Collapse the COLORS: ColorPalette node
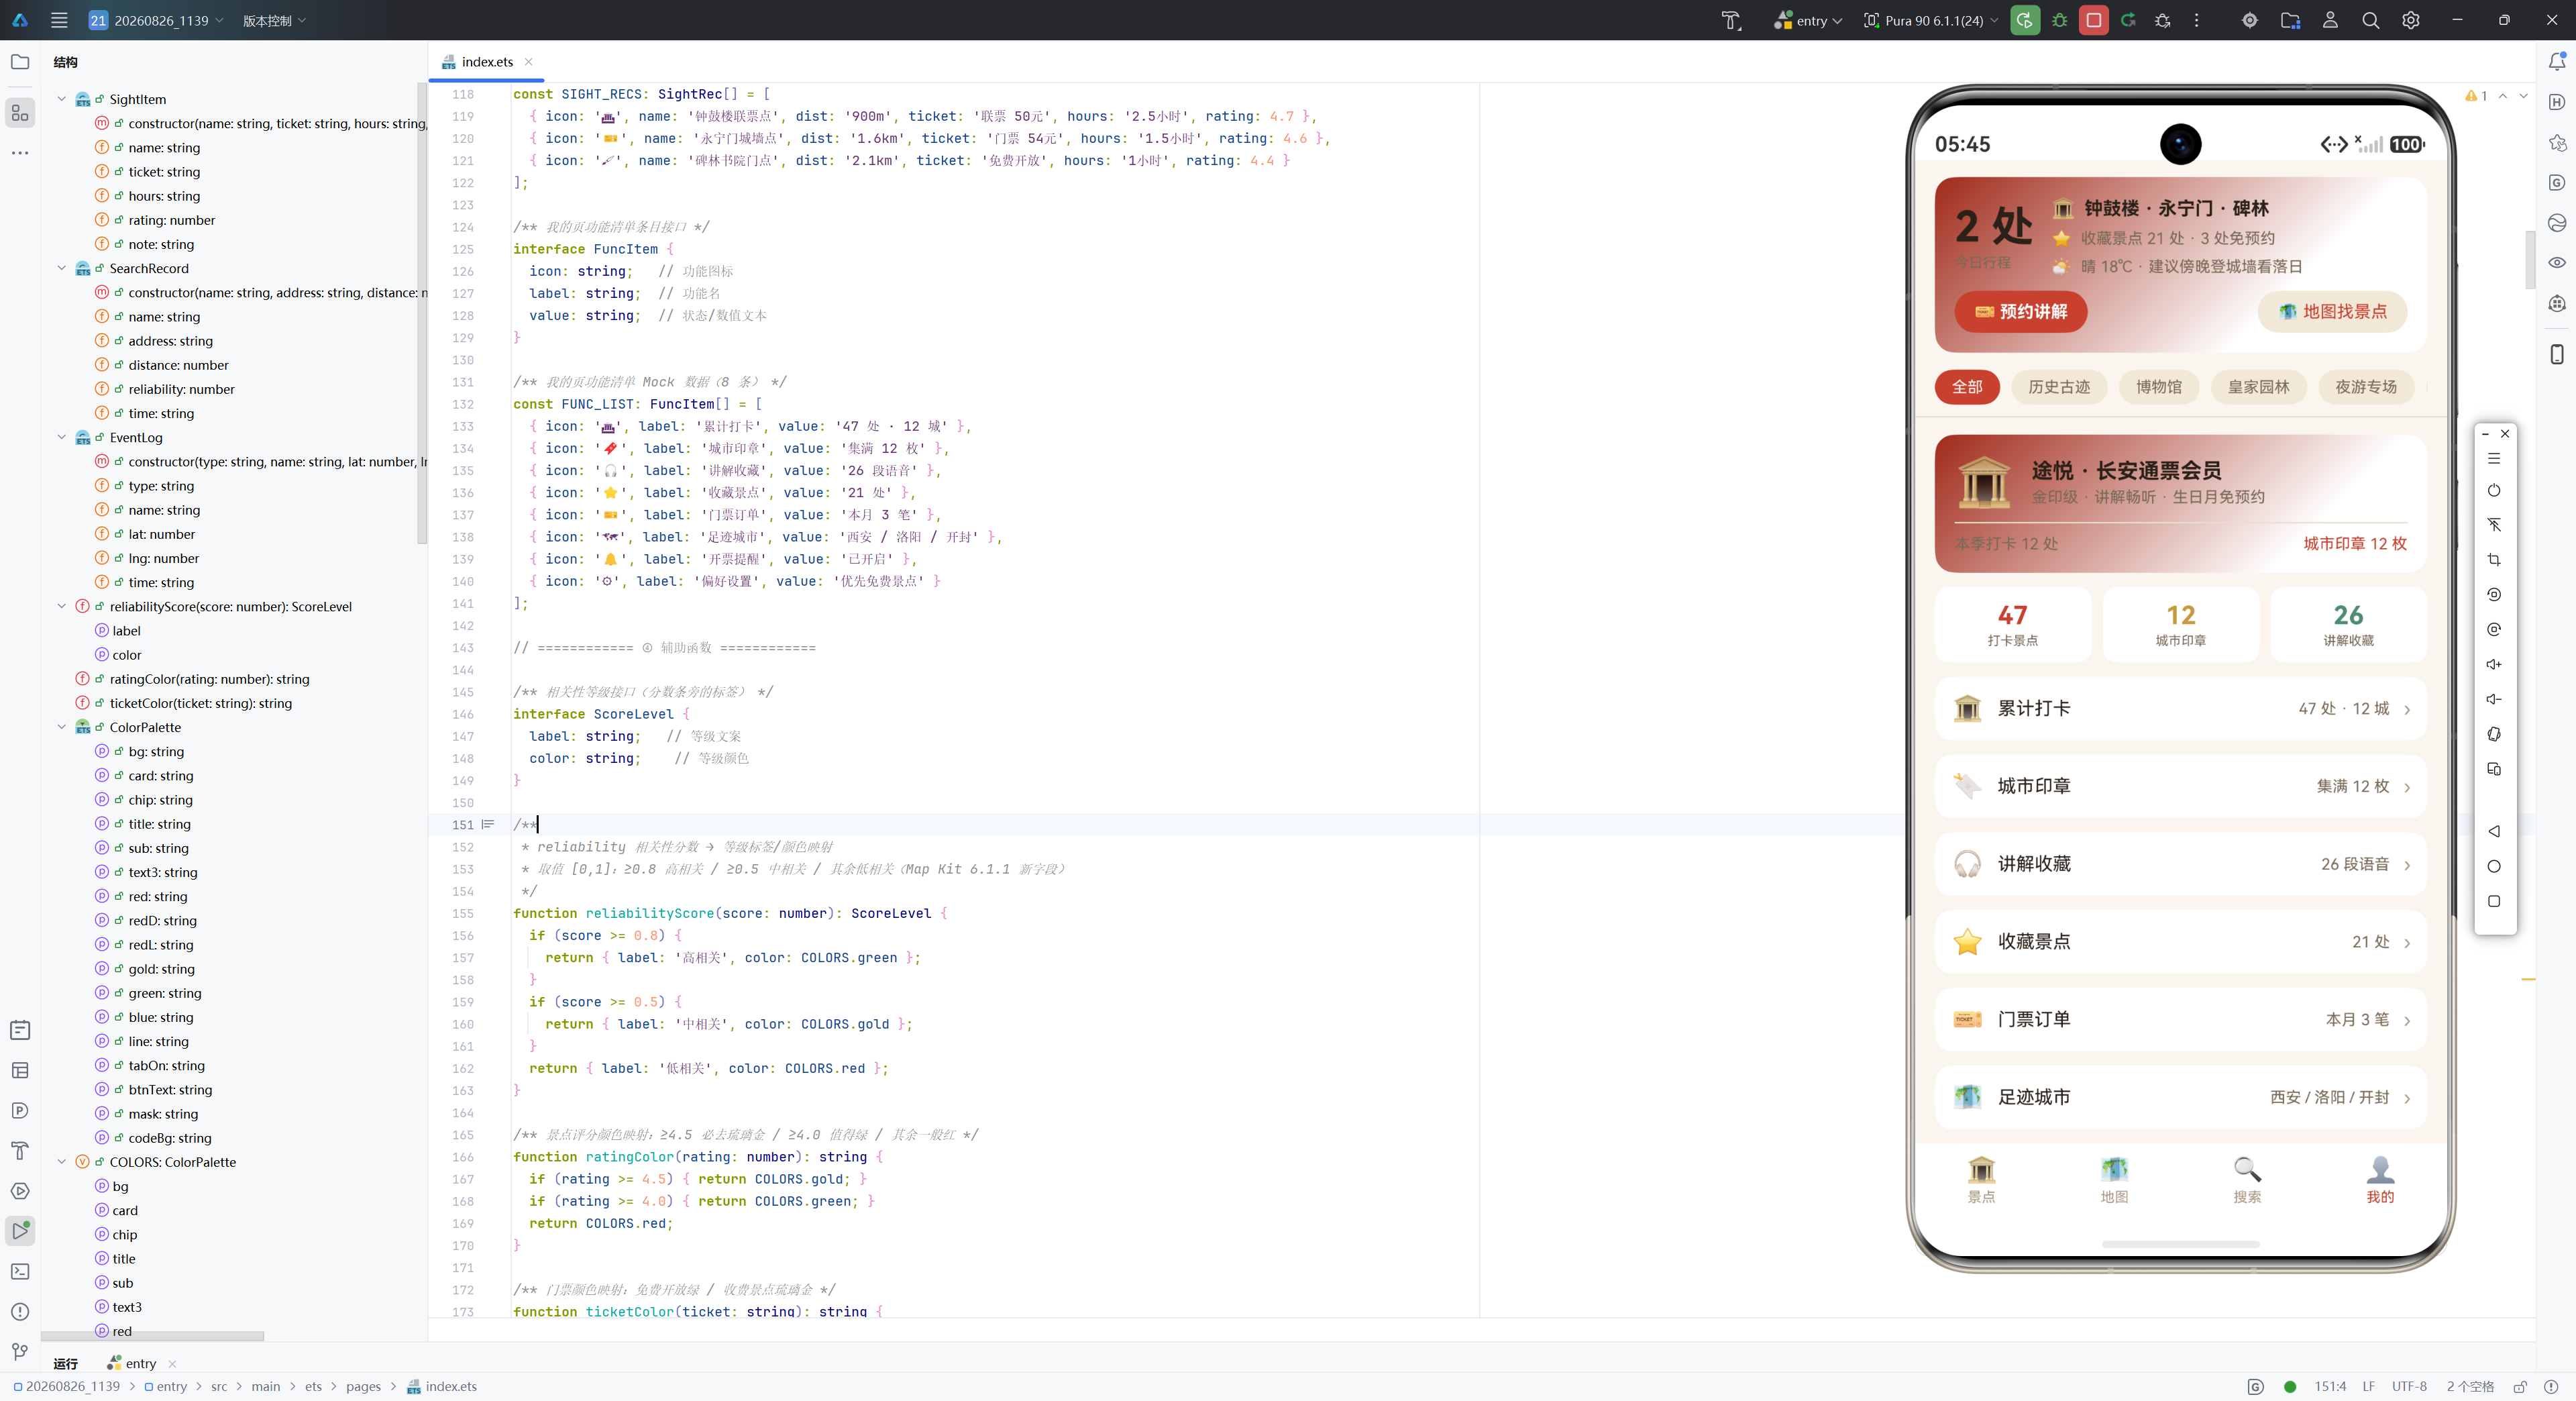 tap(62, 1162)
